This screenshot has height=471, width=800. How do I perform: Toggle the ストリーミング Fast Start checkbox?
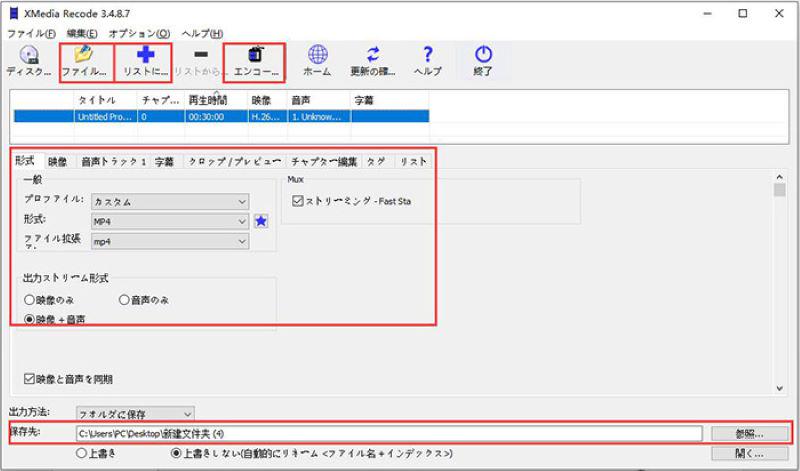[298, 201]
